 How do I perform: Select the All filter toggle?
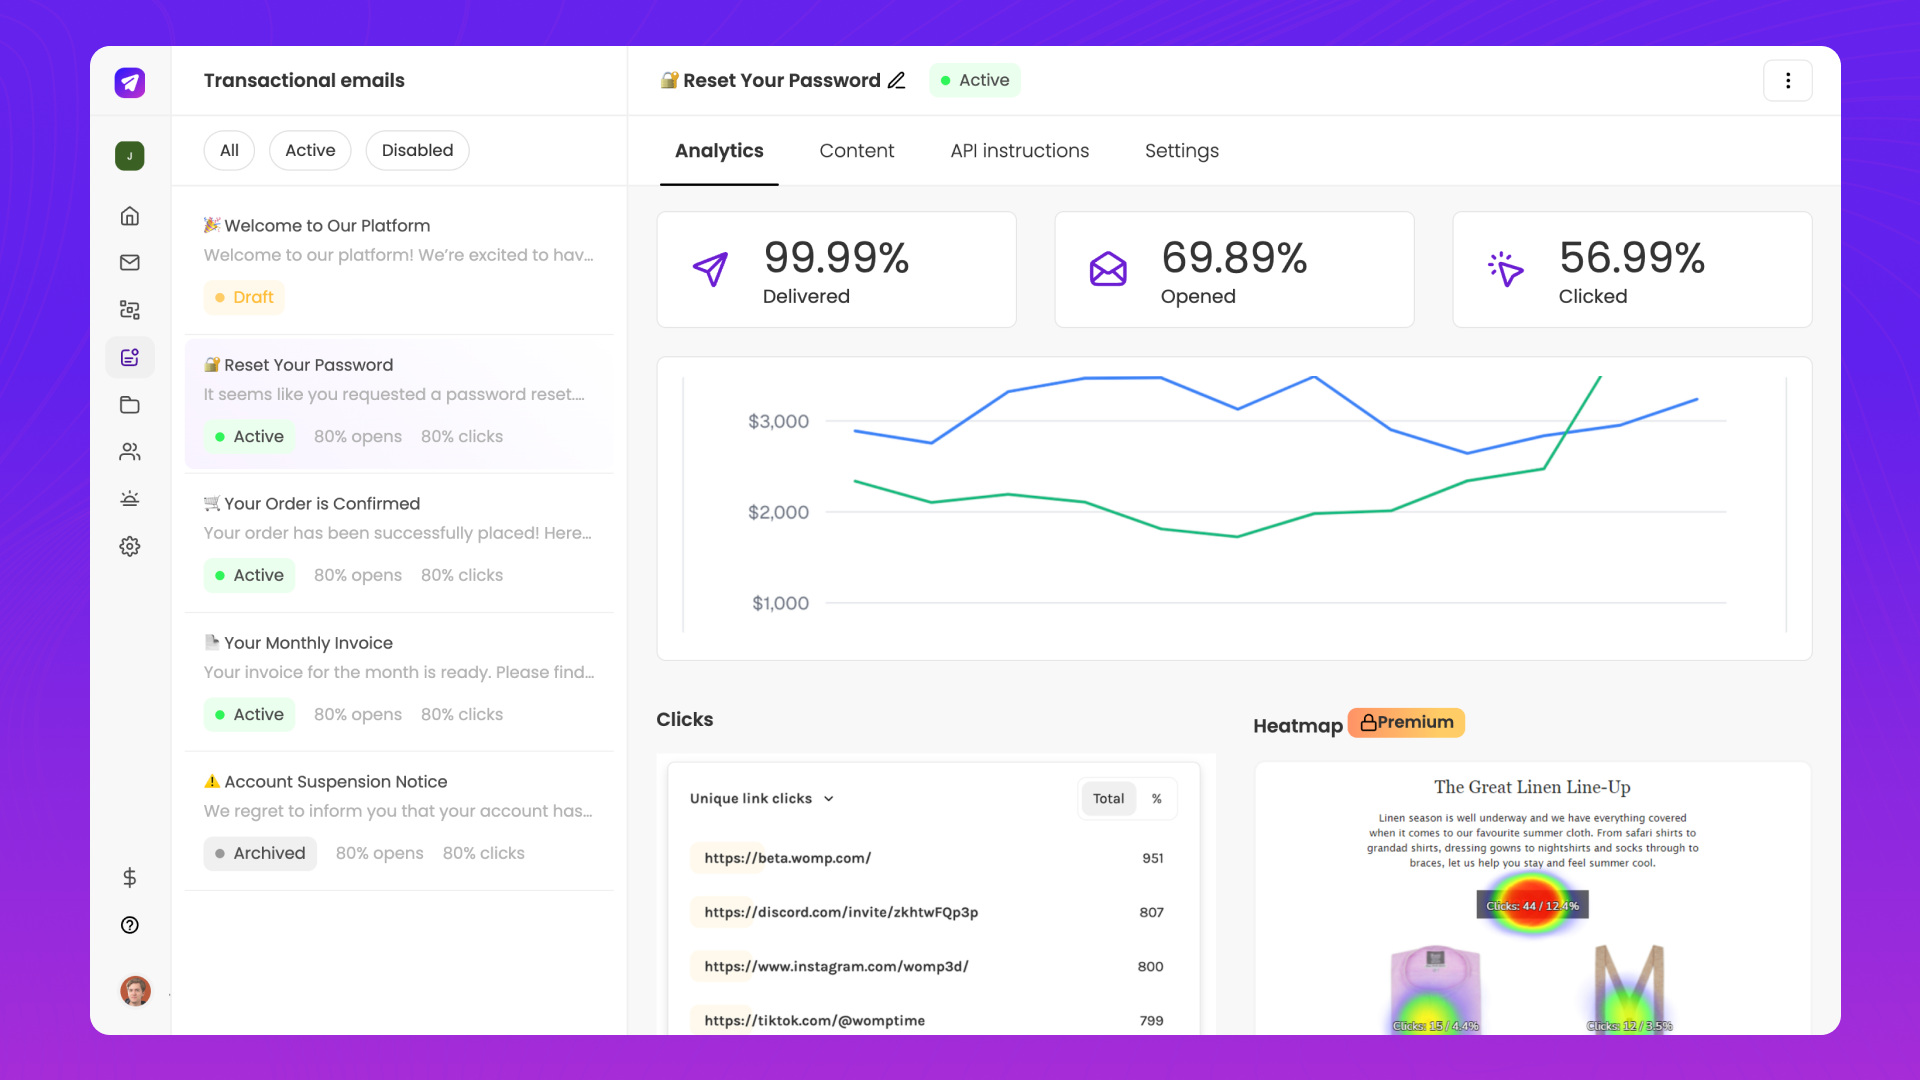[x=229, y=150]
